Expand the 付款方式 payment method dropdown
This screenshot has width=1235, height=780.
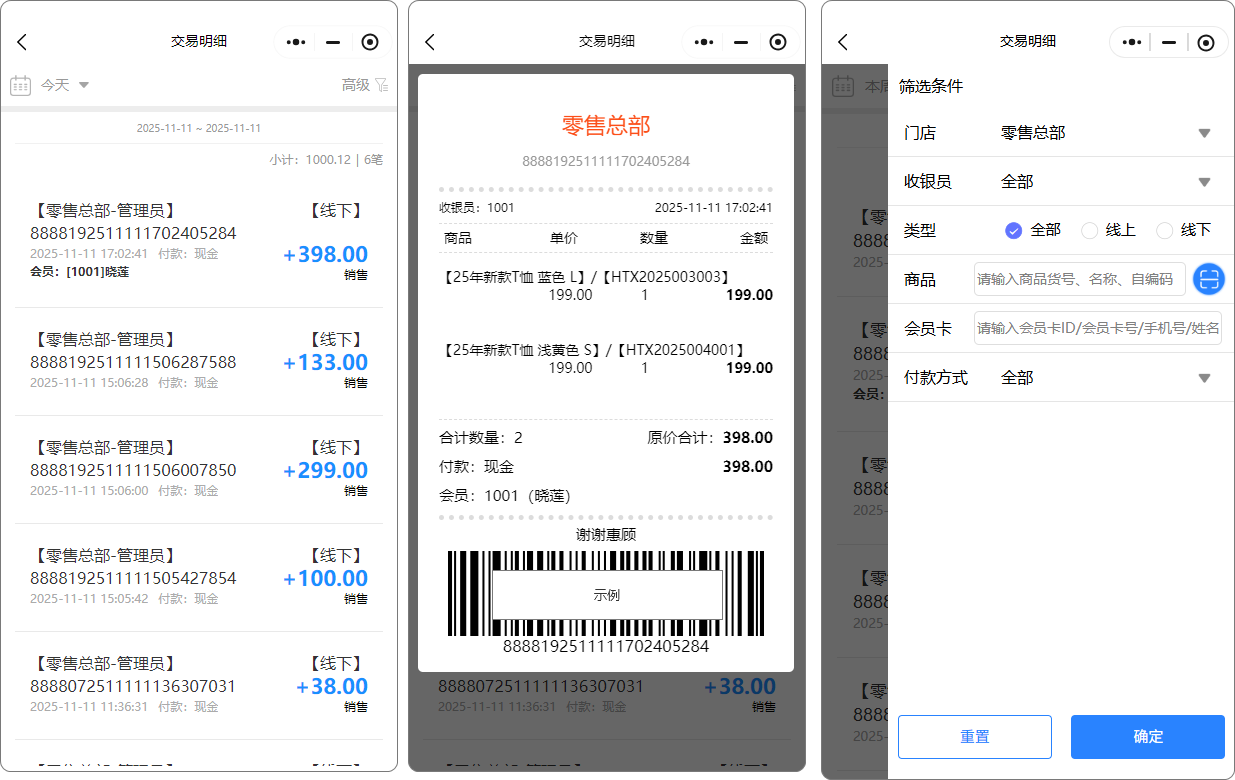click(1204, 378)
